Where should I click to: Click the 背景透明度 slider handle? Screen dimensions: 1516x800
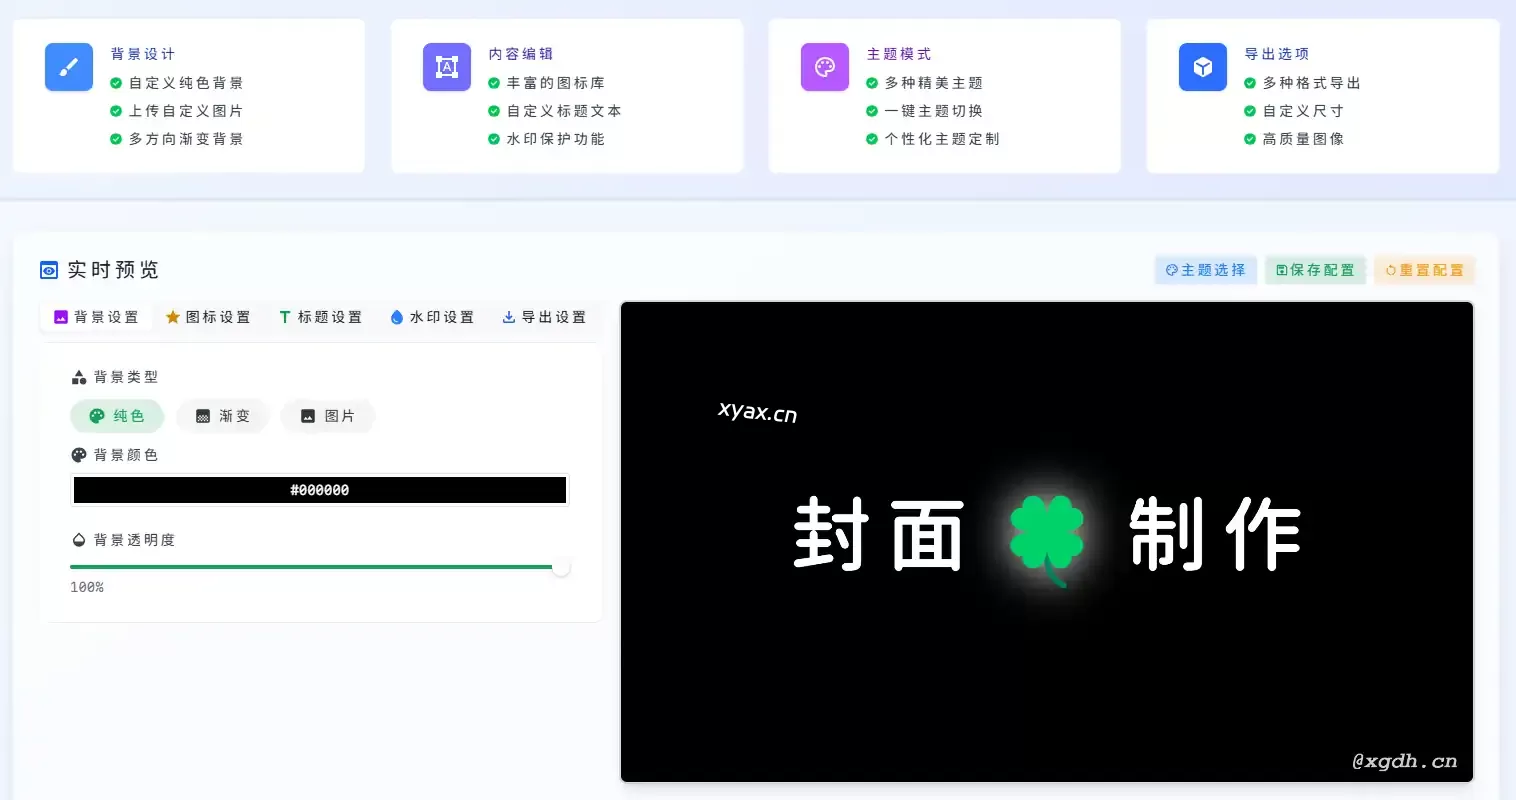(561, 567)
